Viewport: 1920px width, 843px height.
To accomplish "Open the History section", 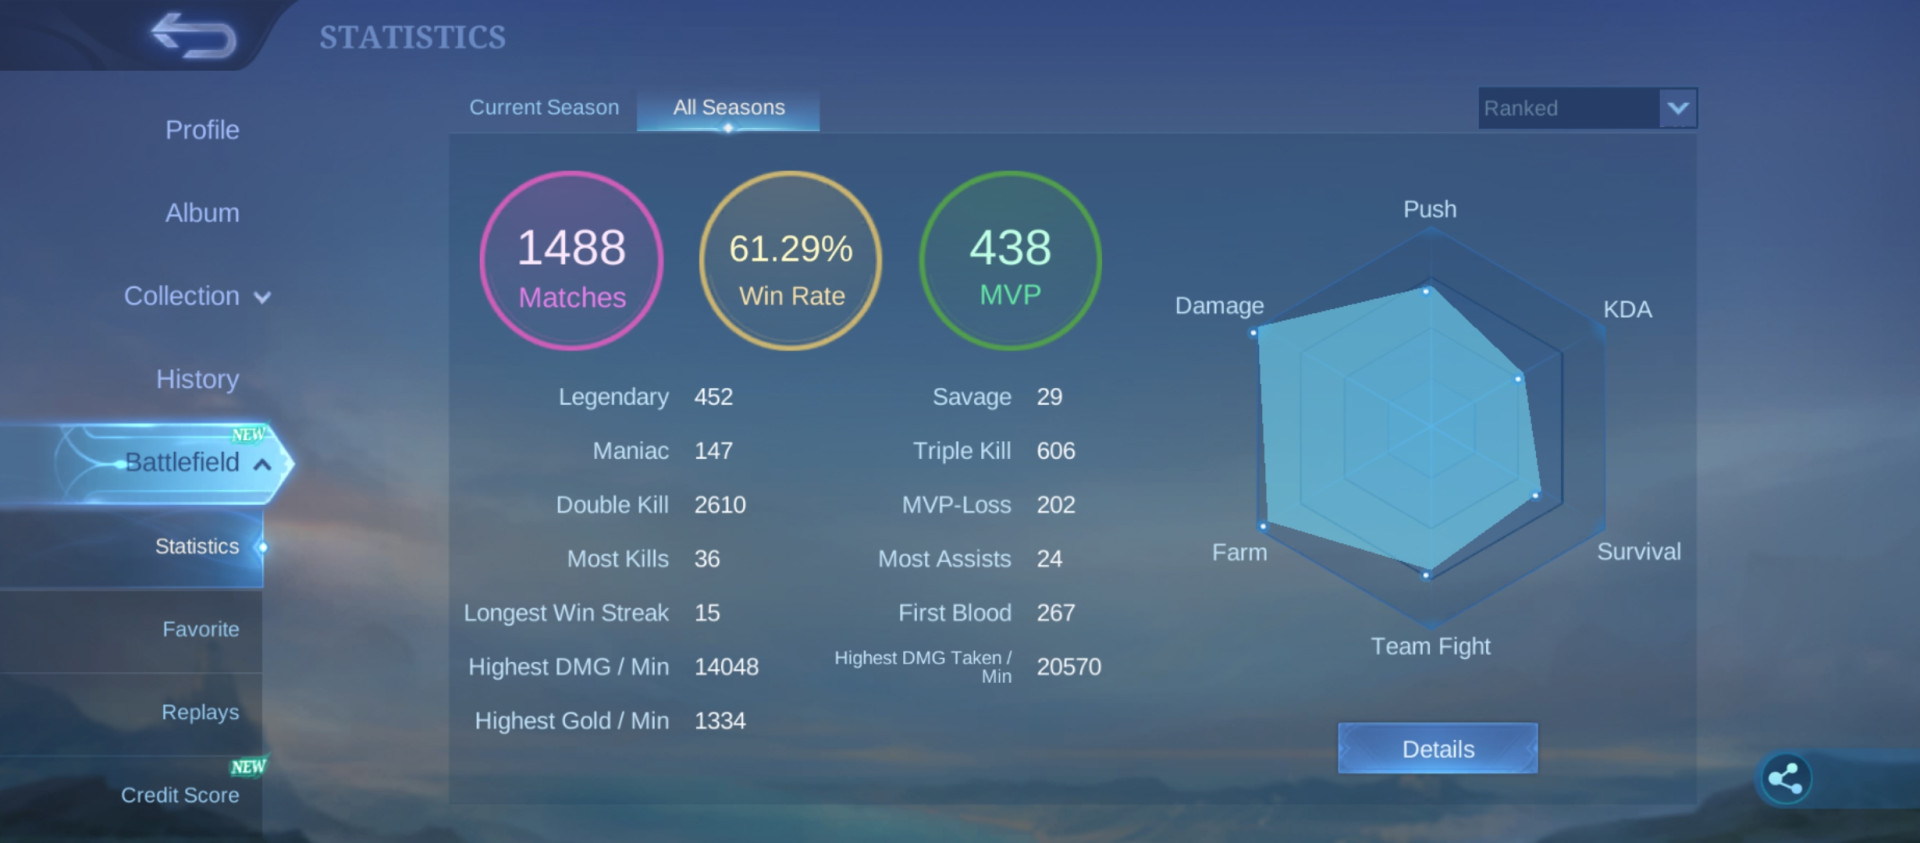I will (197, 379).
